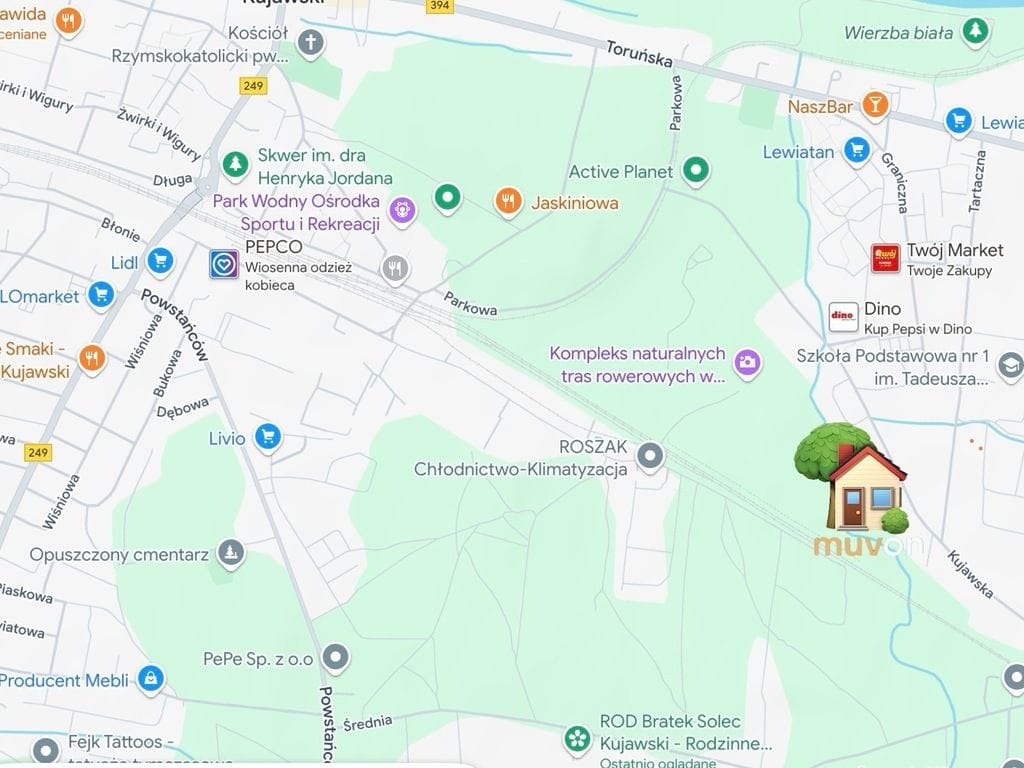Click the Kościół Rzymskokatolicki cross pin
The image size is (1024, 768).
click(x=311, y=44)
